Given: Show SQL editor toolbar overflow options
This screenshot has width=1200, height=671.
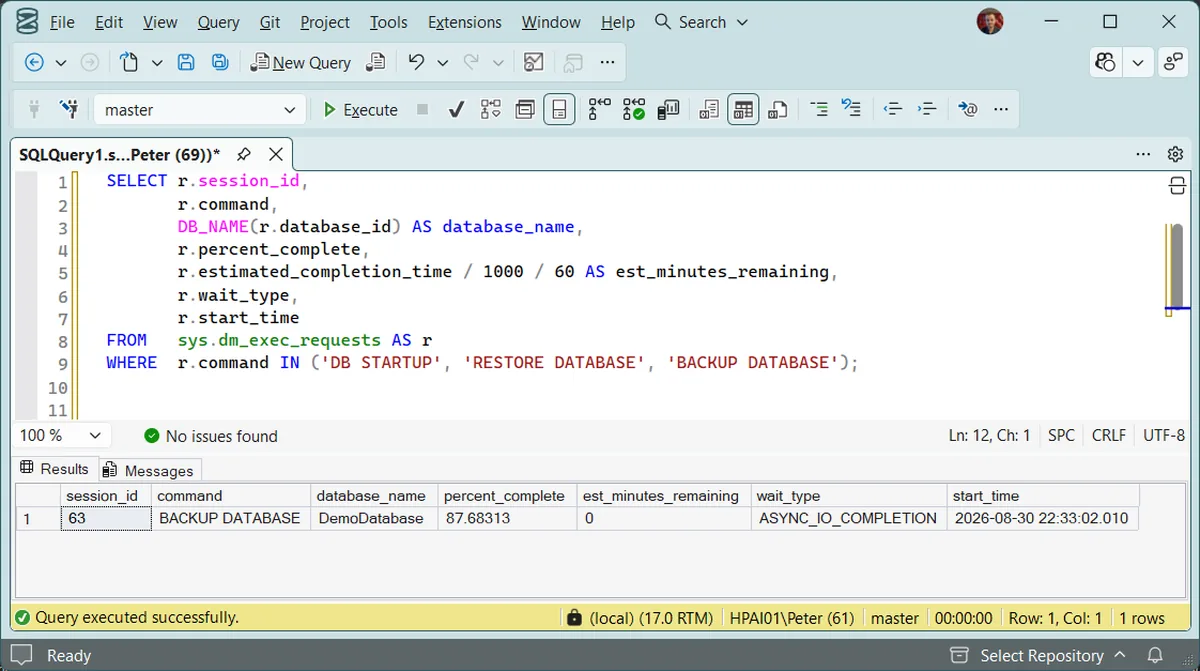Looking at the screenshot, I should tap(1001, 109).
